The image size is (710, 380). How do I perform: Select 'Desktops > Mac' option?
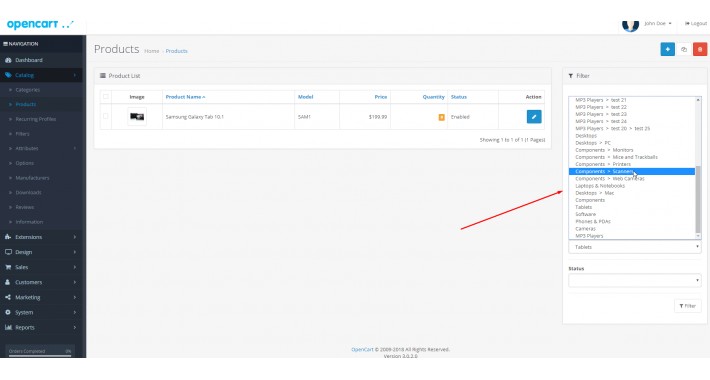632,193
